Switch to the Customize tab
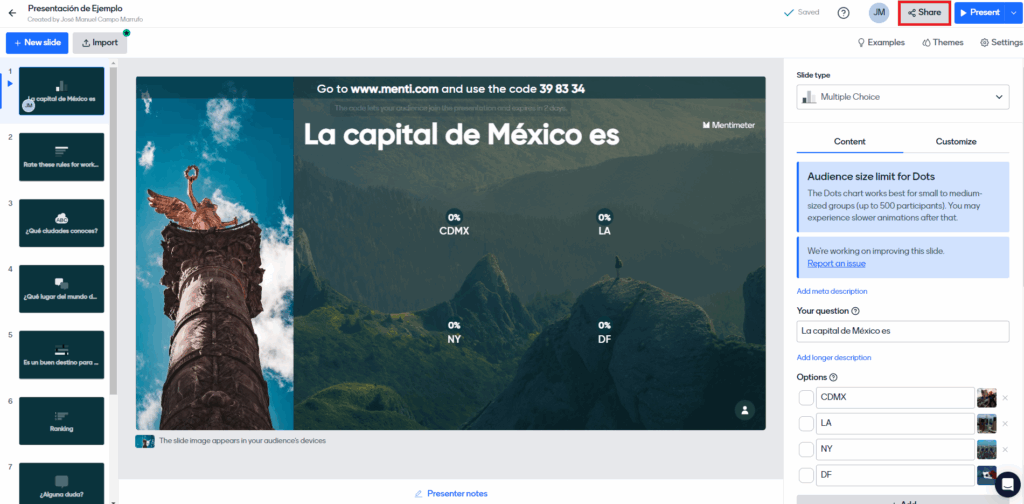 955,142
